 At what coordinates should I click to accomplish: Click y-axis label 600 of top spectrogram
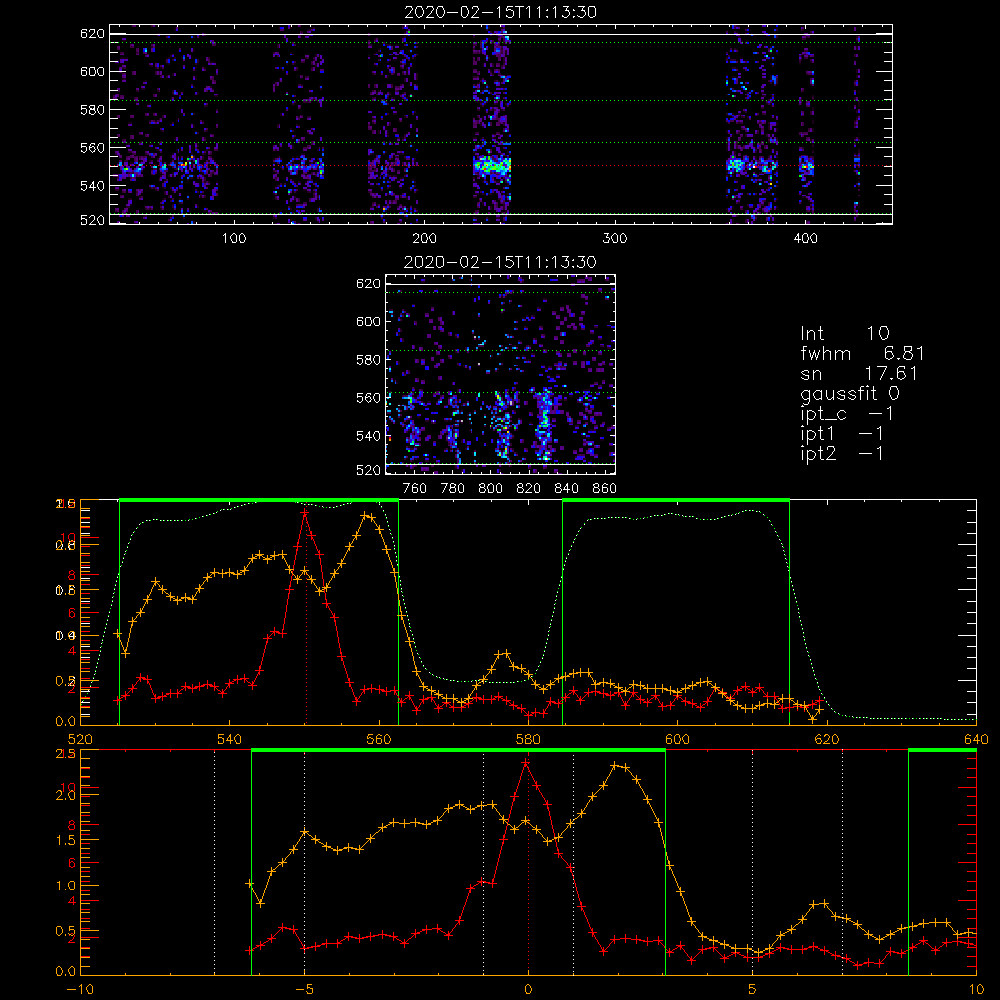pyautogui.click(x=92, y=71)
